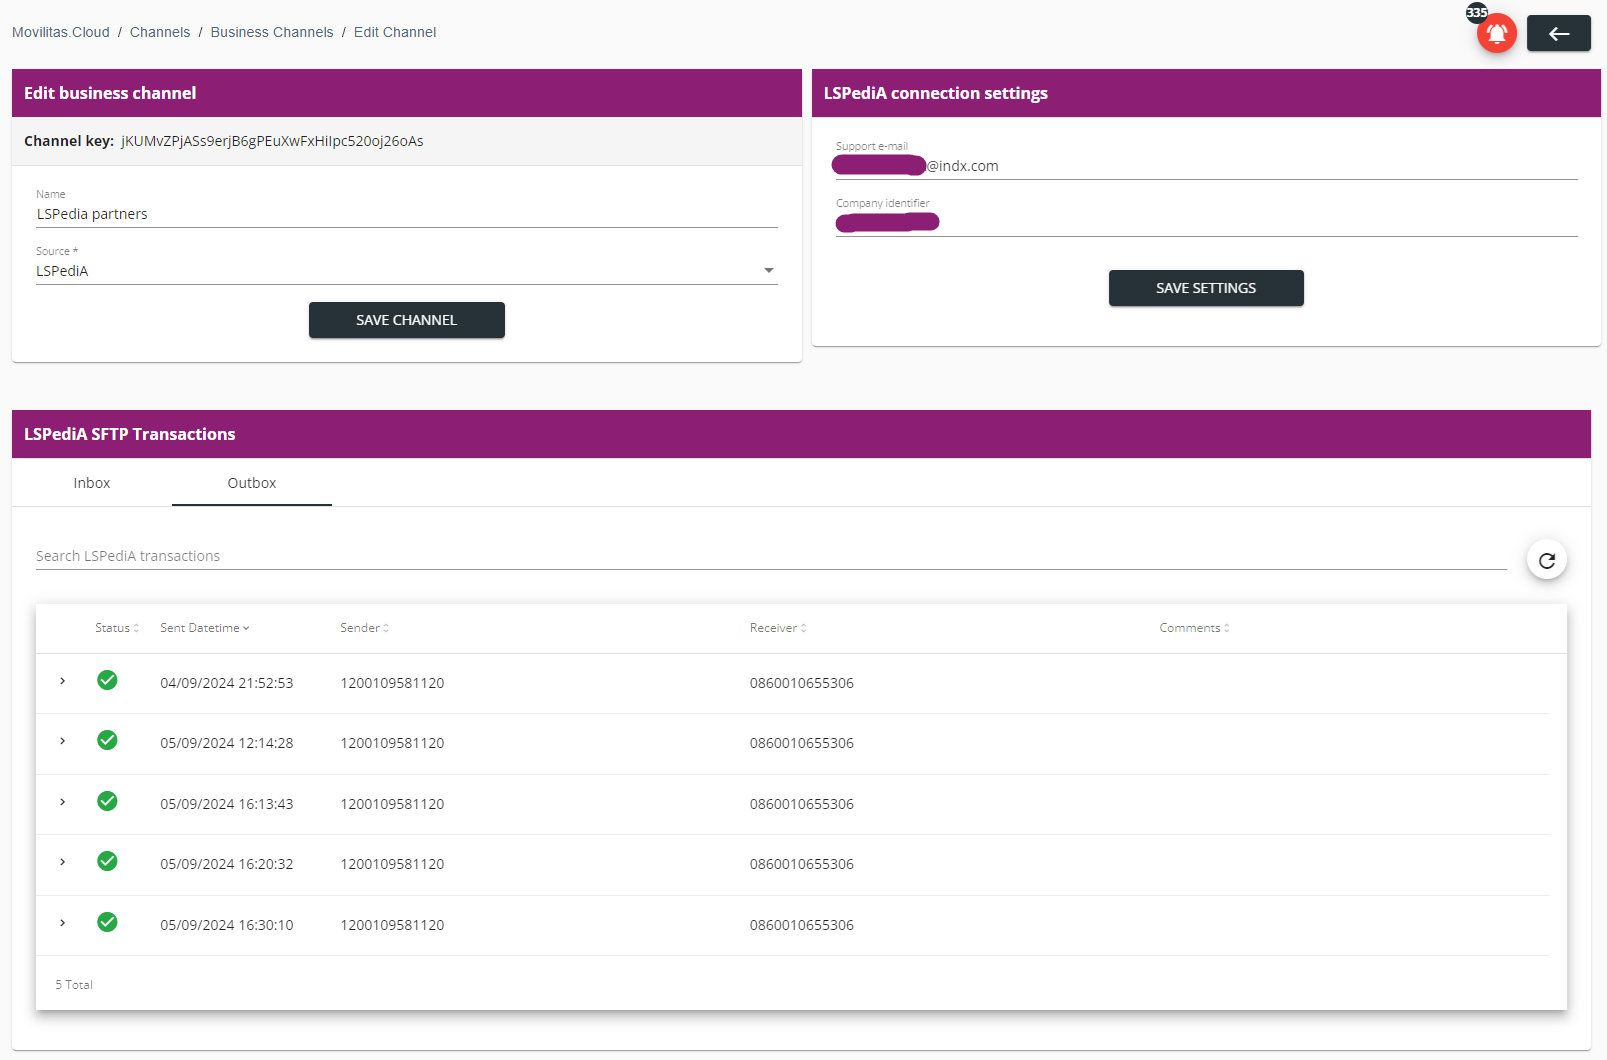
Task: Focus the Support e-mail field
Action: click(1206, 166)
